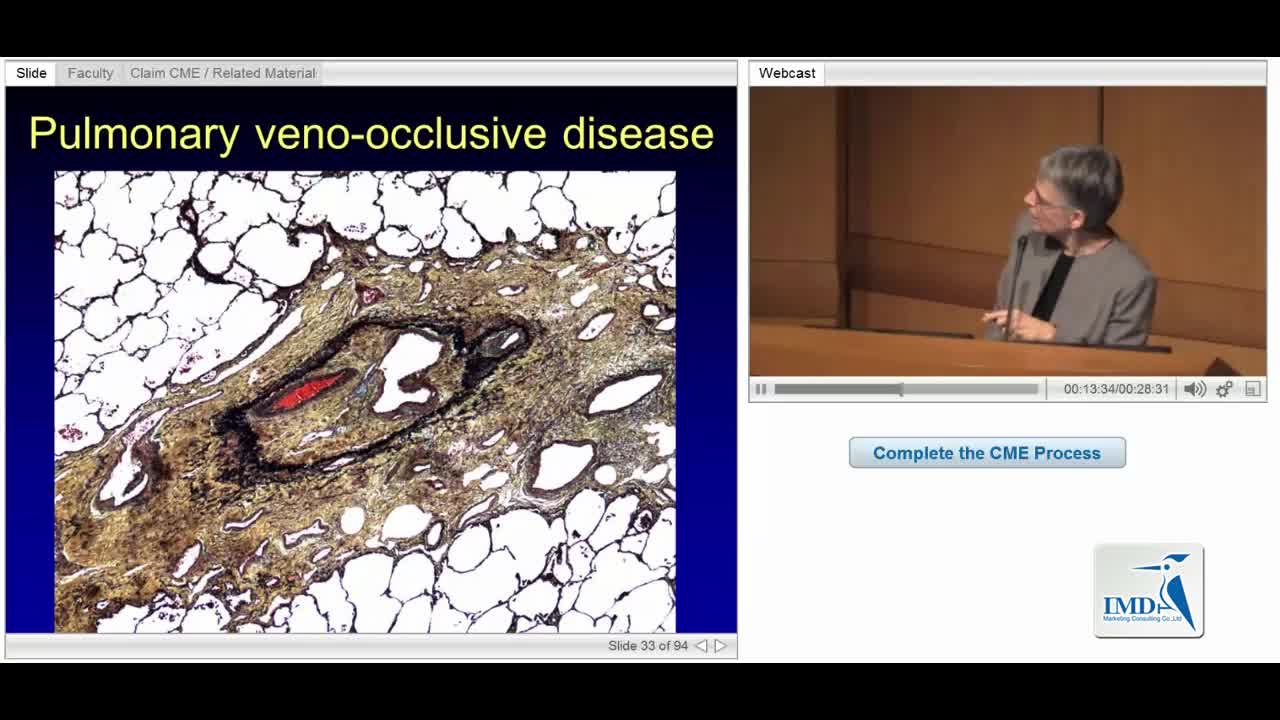
Task: Select the Slide tab
Action: click(31, 73)
